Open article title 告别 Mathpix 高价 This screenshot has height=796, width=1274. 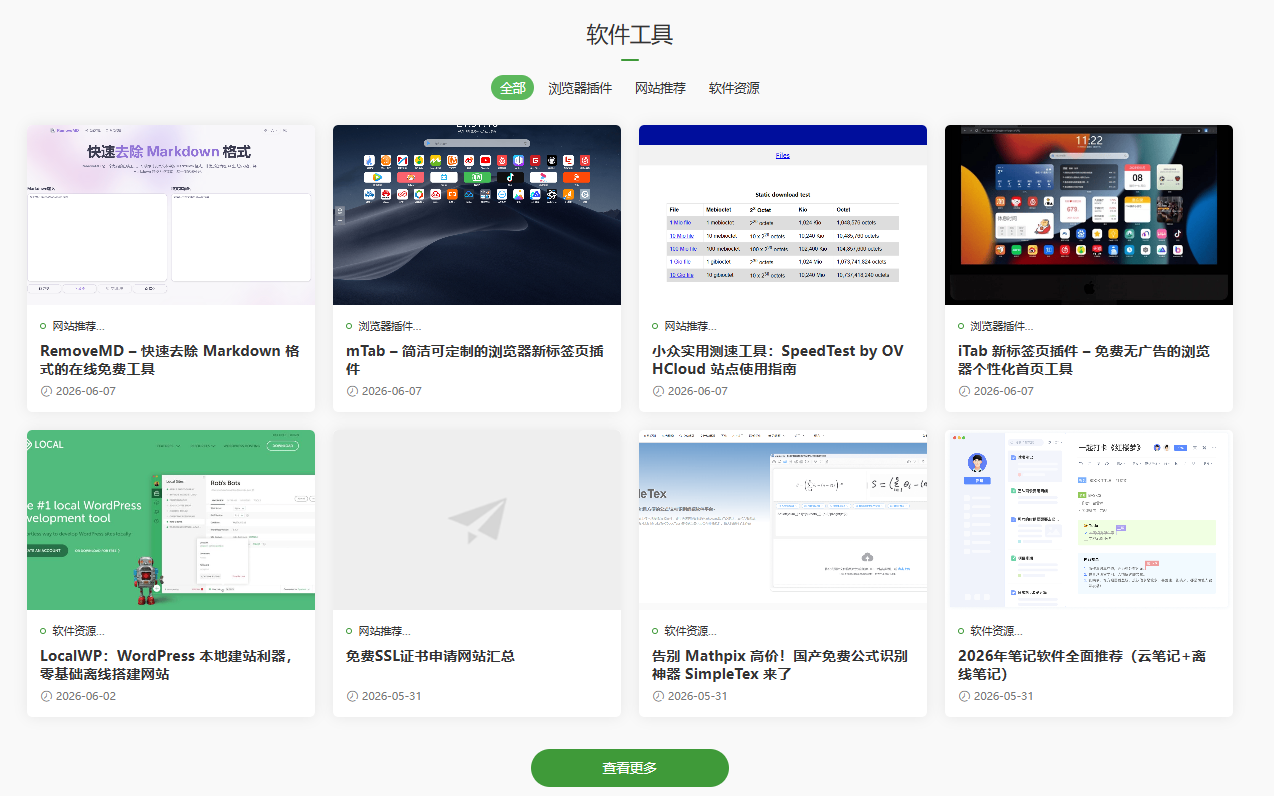click(780, 665)
